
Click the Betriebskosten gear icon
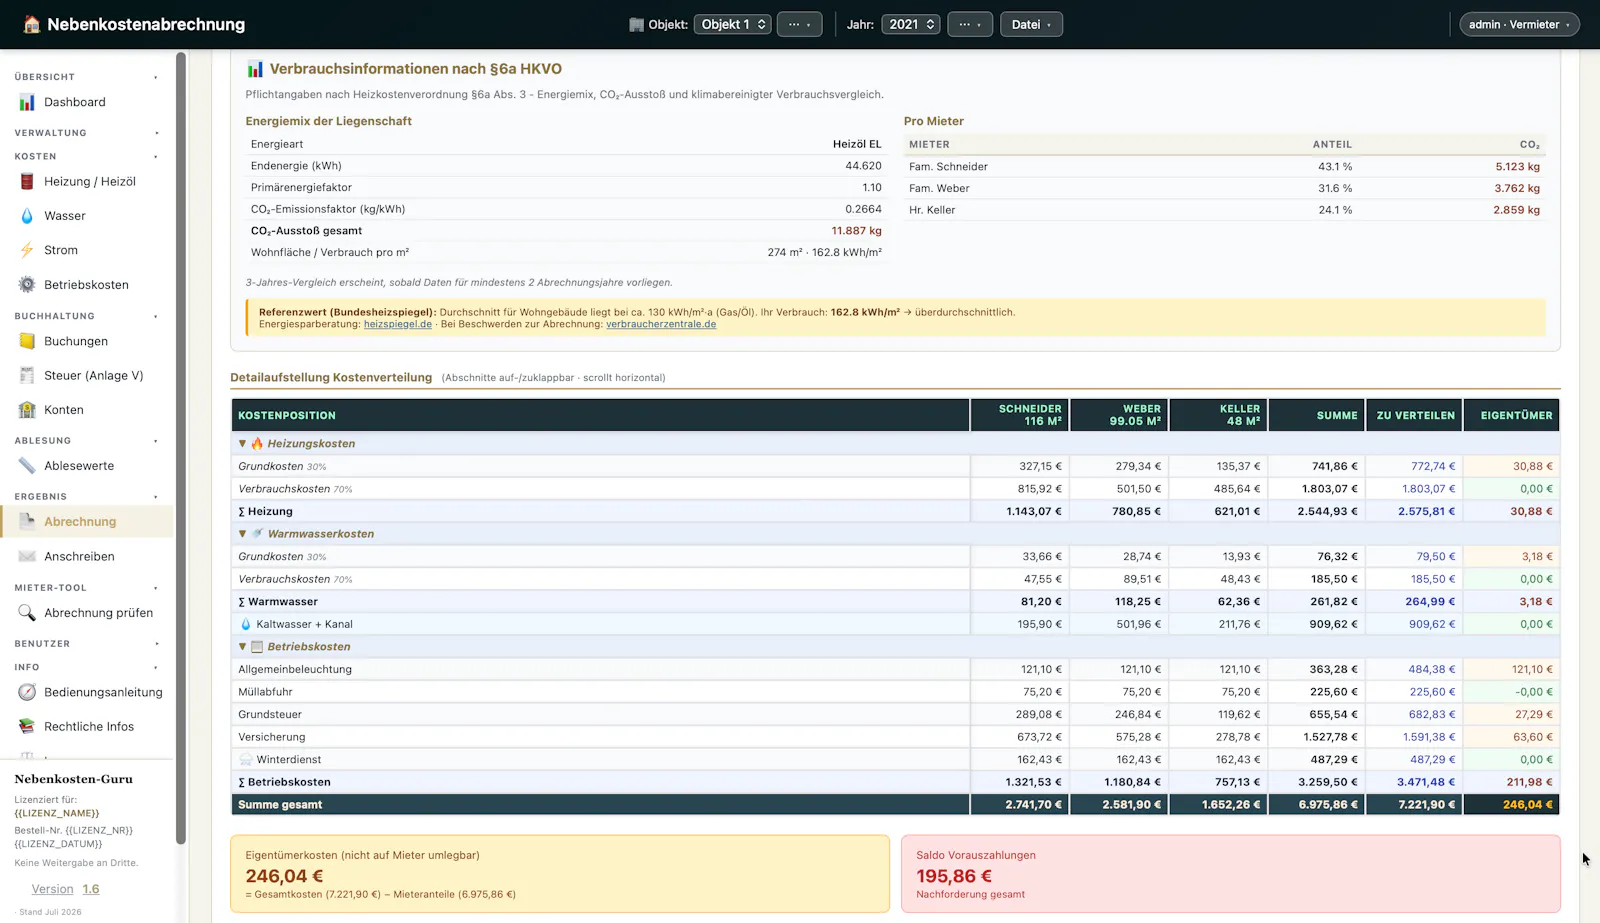[x=27, y=285]
